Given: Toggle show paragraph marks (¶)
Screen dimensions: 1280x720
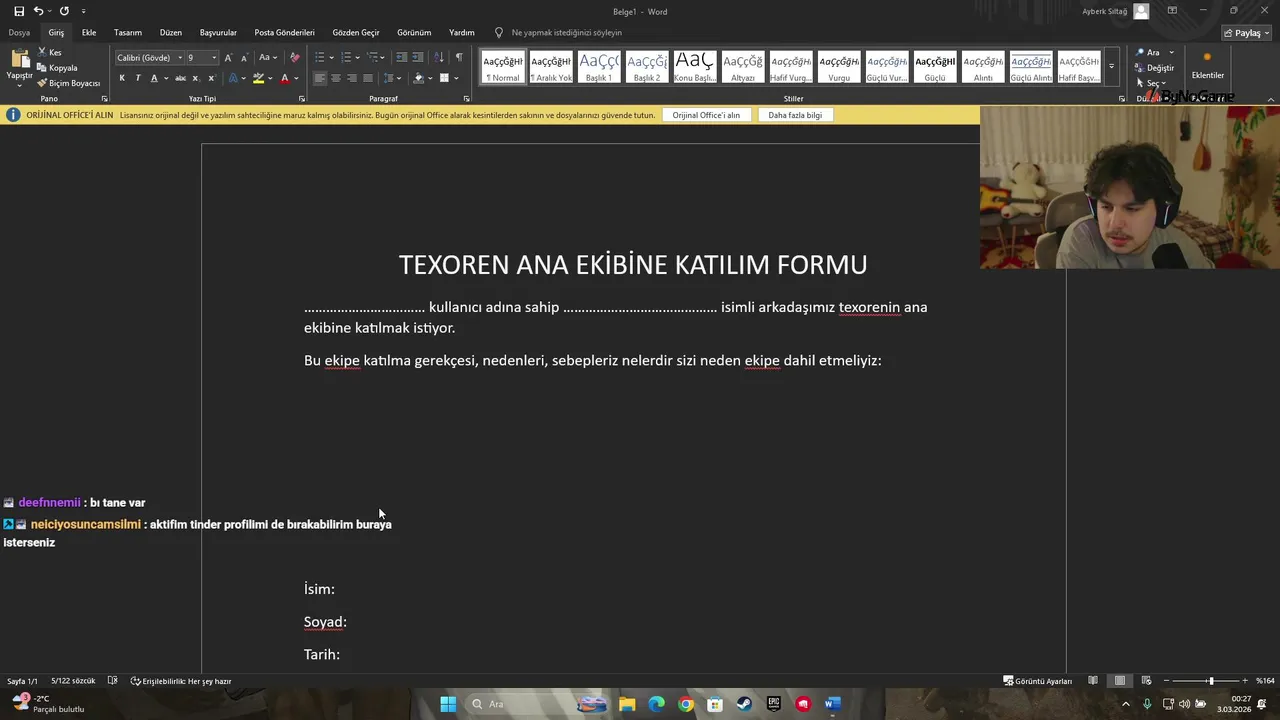Looking at the screenshot, I should (459, 58).
